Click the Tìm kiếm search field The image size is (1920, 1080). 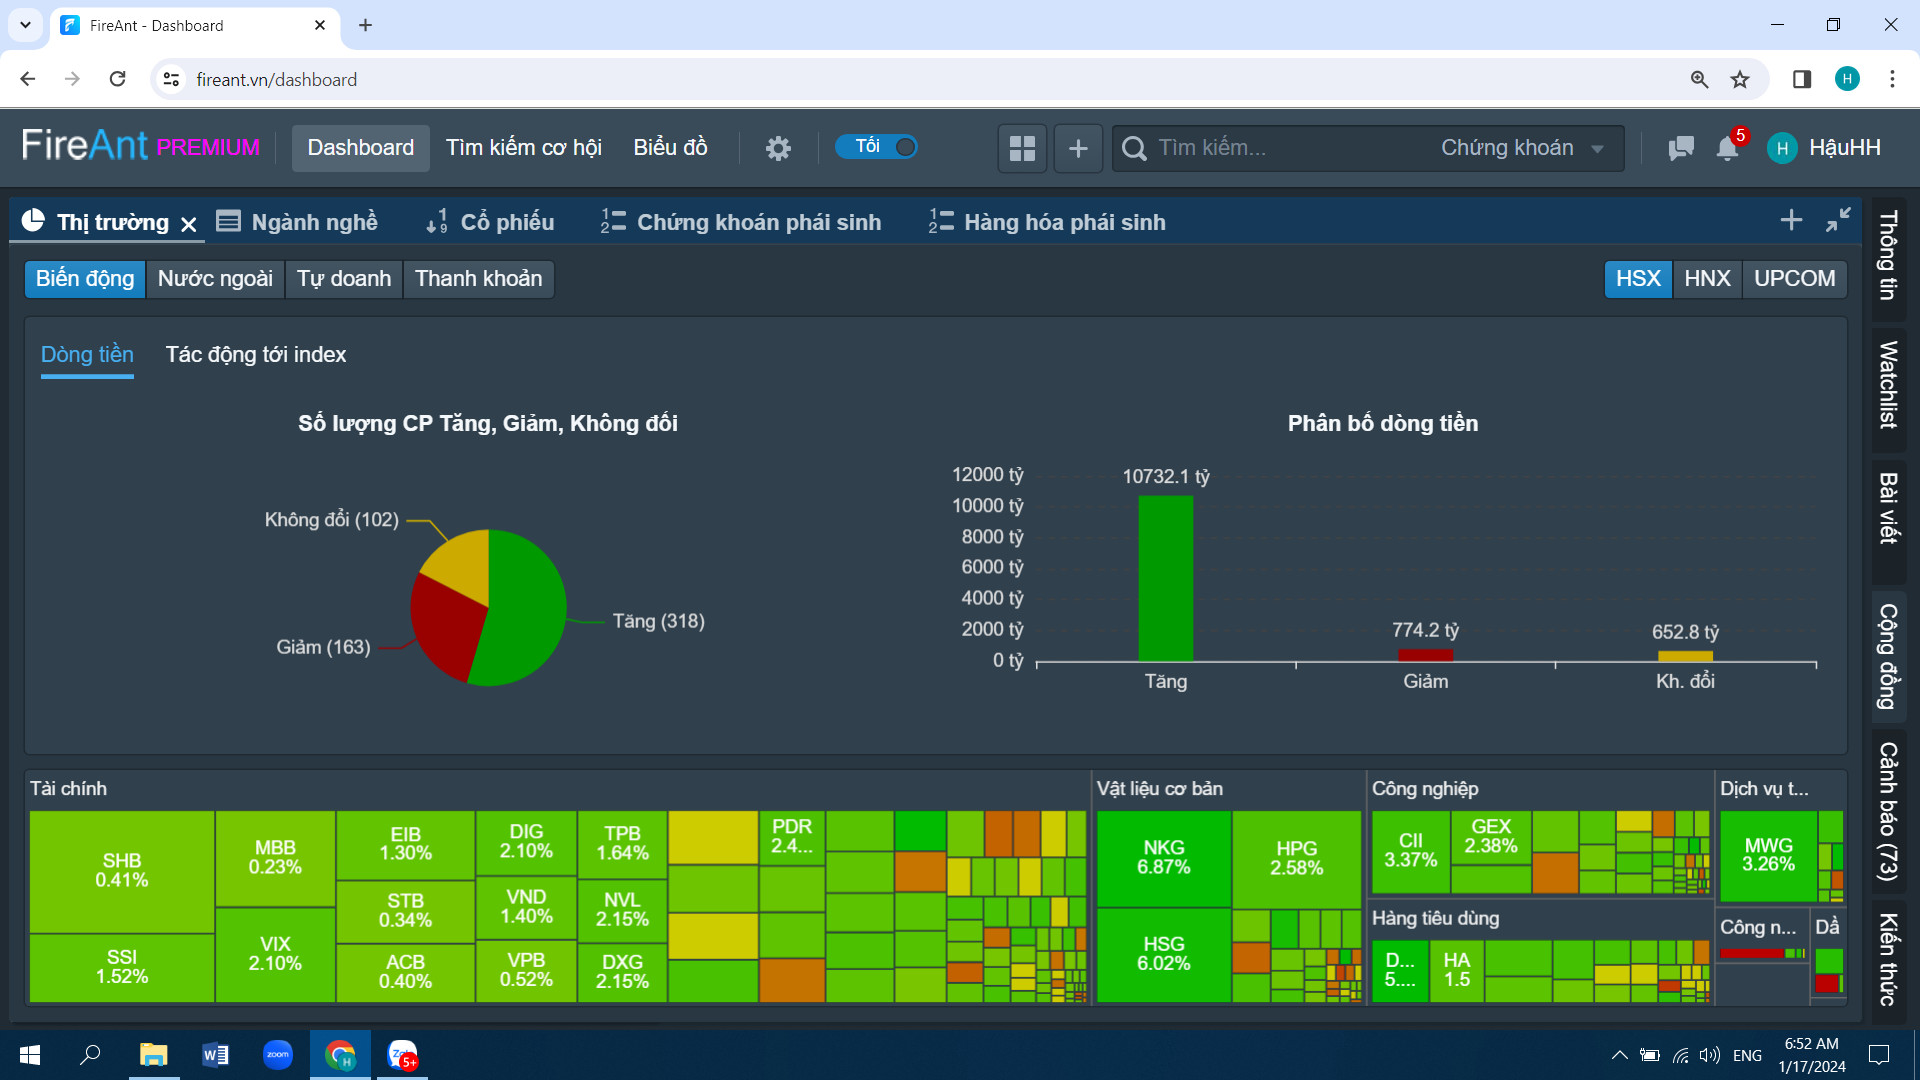click(x=1280, y=148)
